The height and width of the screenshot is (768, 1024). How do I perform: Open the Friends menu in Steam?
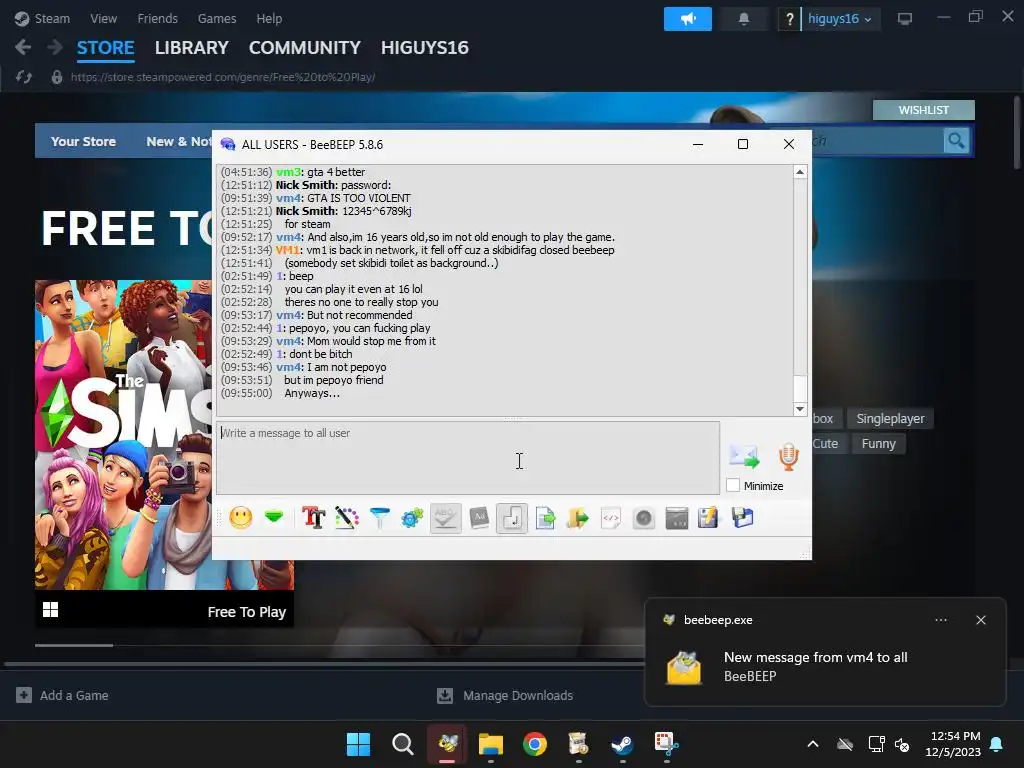[157, 18]
